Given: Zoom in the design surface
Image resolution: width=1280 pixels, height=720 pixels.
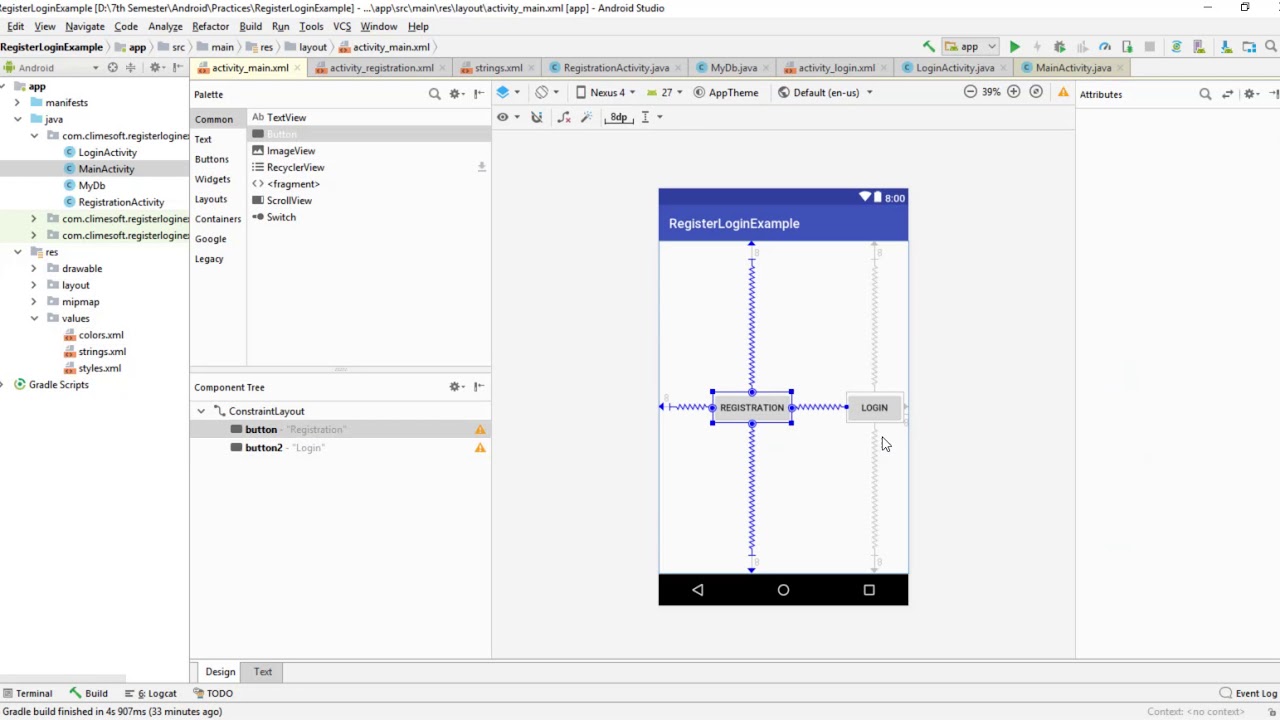Looking at the screenshot, I should [x=1013, y=92].
